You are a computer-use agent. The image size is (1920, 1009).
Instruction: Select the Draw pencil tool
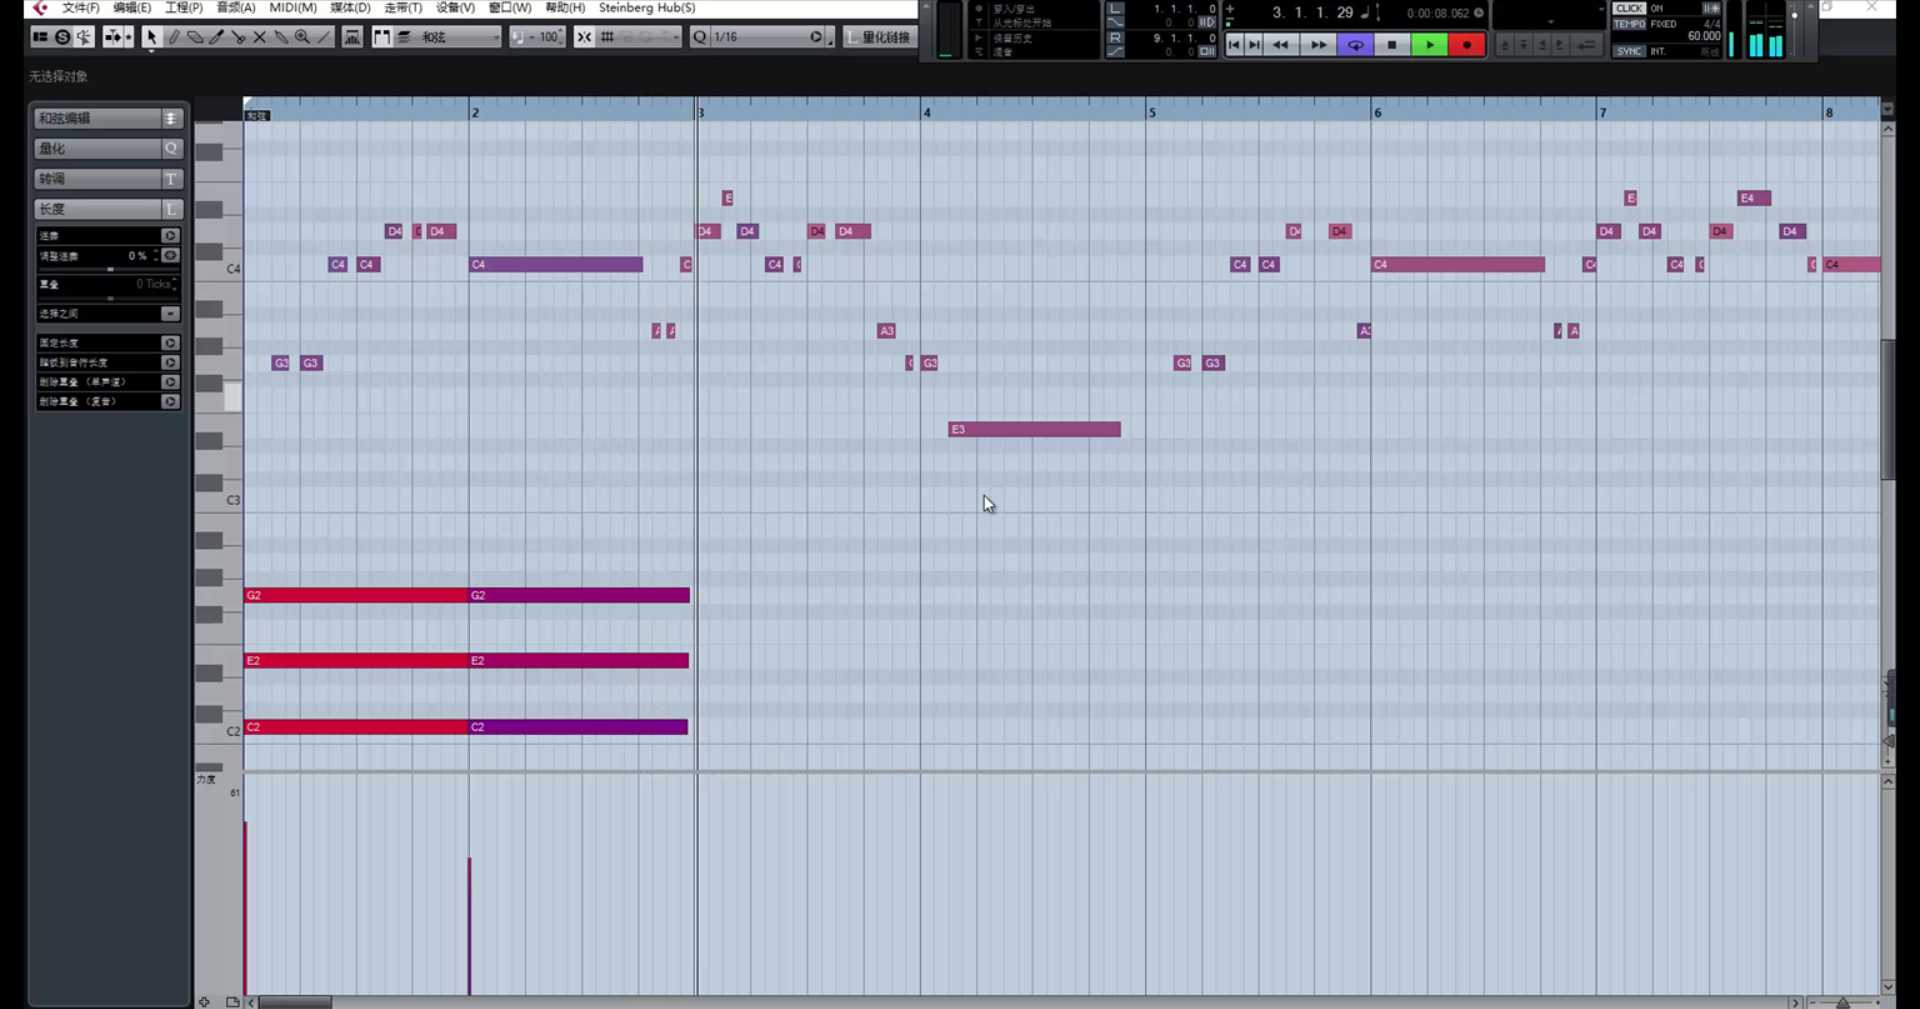(173, 37)
